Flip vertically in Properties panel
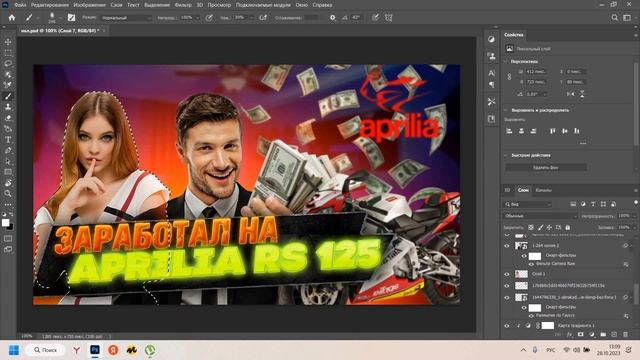The image size is (640, 360). tap(582, 94)
